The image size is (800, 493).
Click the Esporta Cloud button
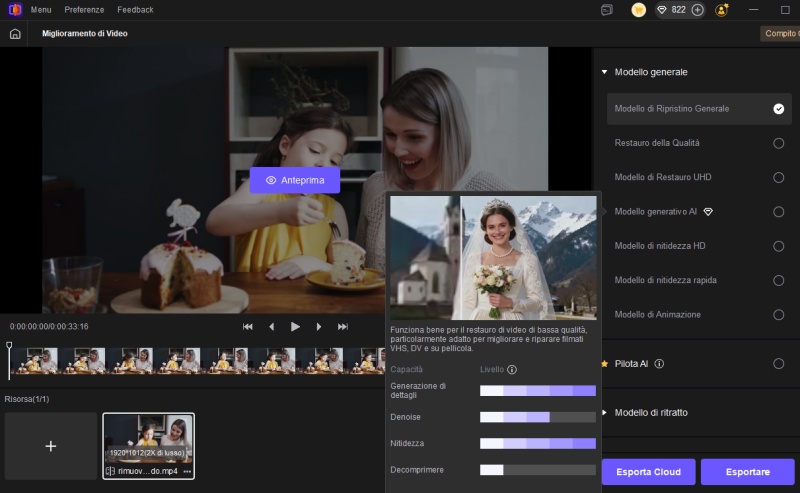click(x=647, y=472)
